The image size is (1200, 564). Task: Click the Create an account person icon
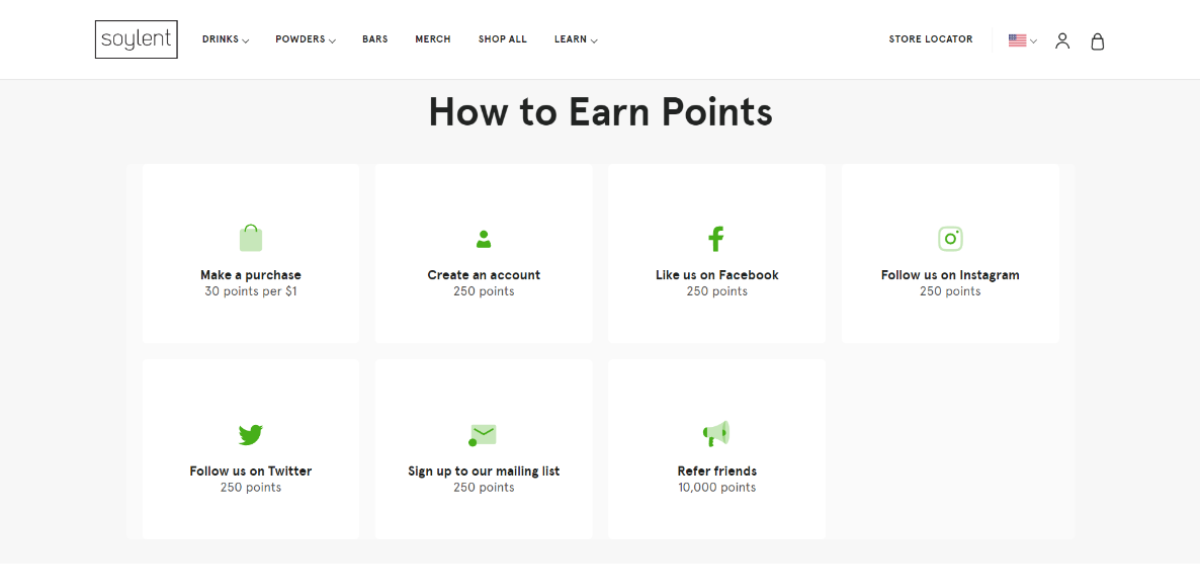point(484,239)
